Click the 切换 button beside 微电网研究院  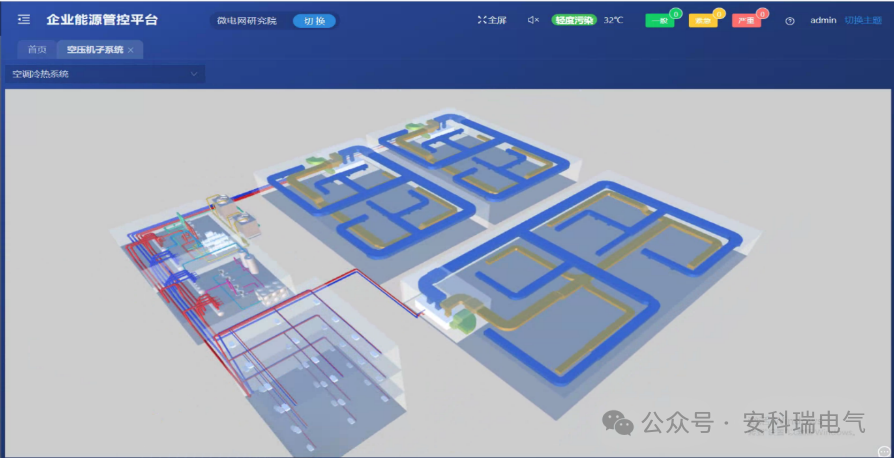[x=314, y=21]
